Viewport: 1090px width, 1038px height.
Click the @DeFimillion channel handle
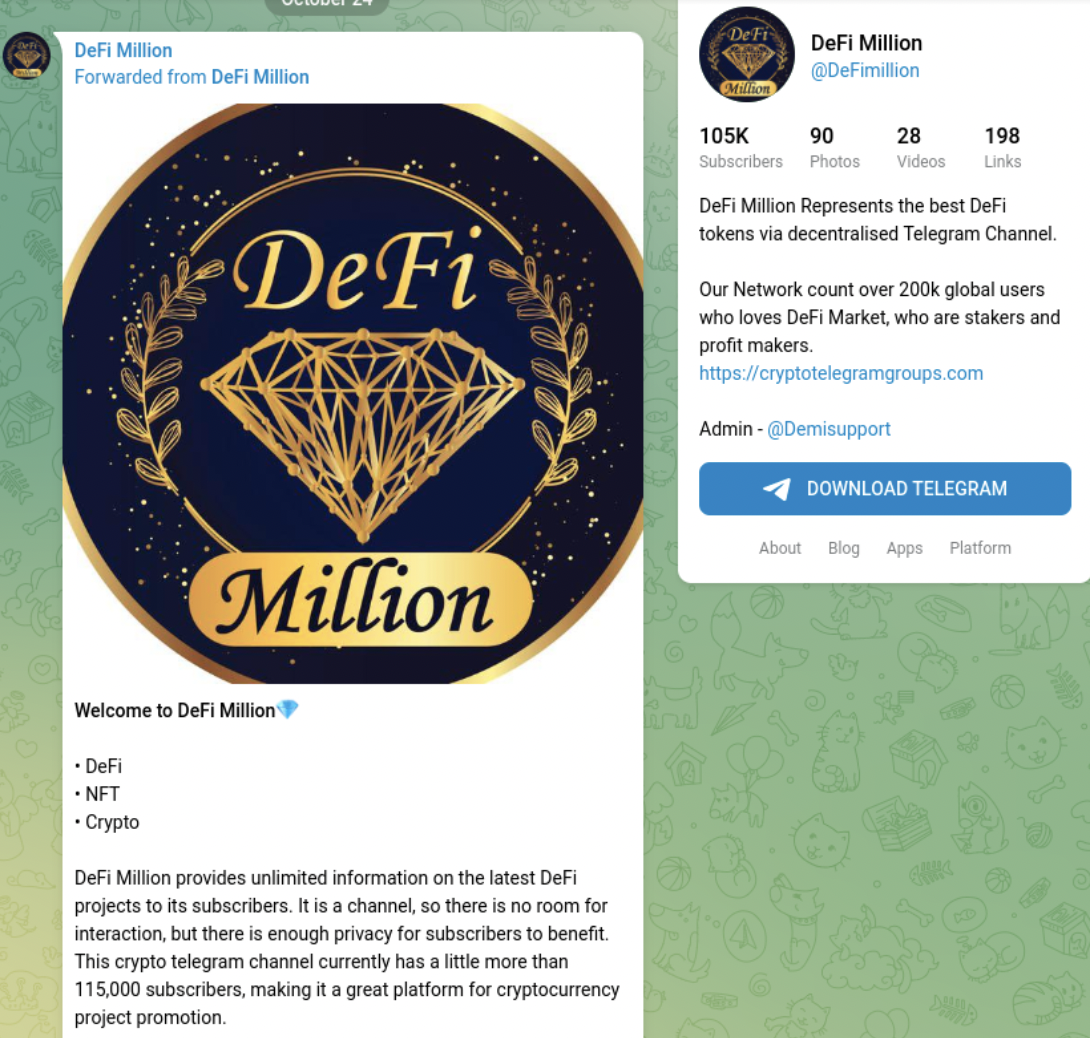coord(865,70)
